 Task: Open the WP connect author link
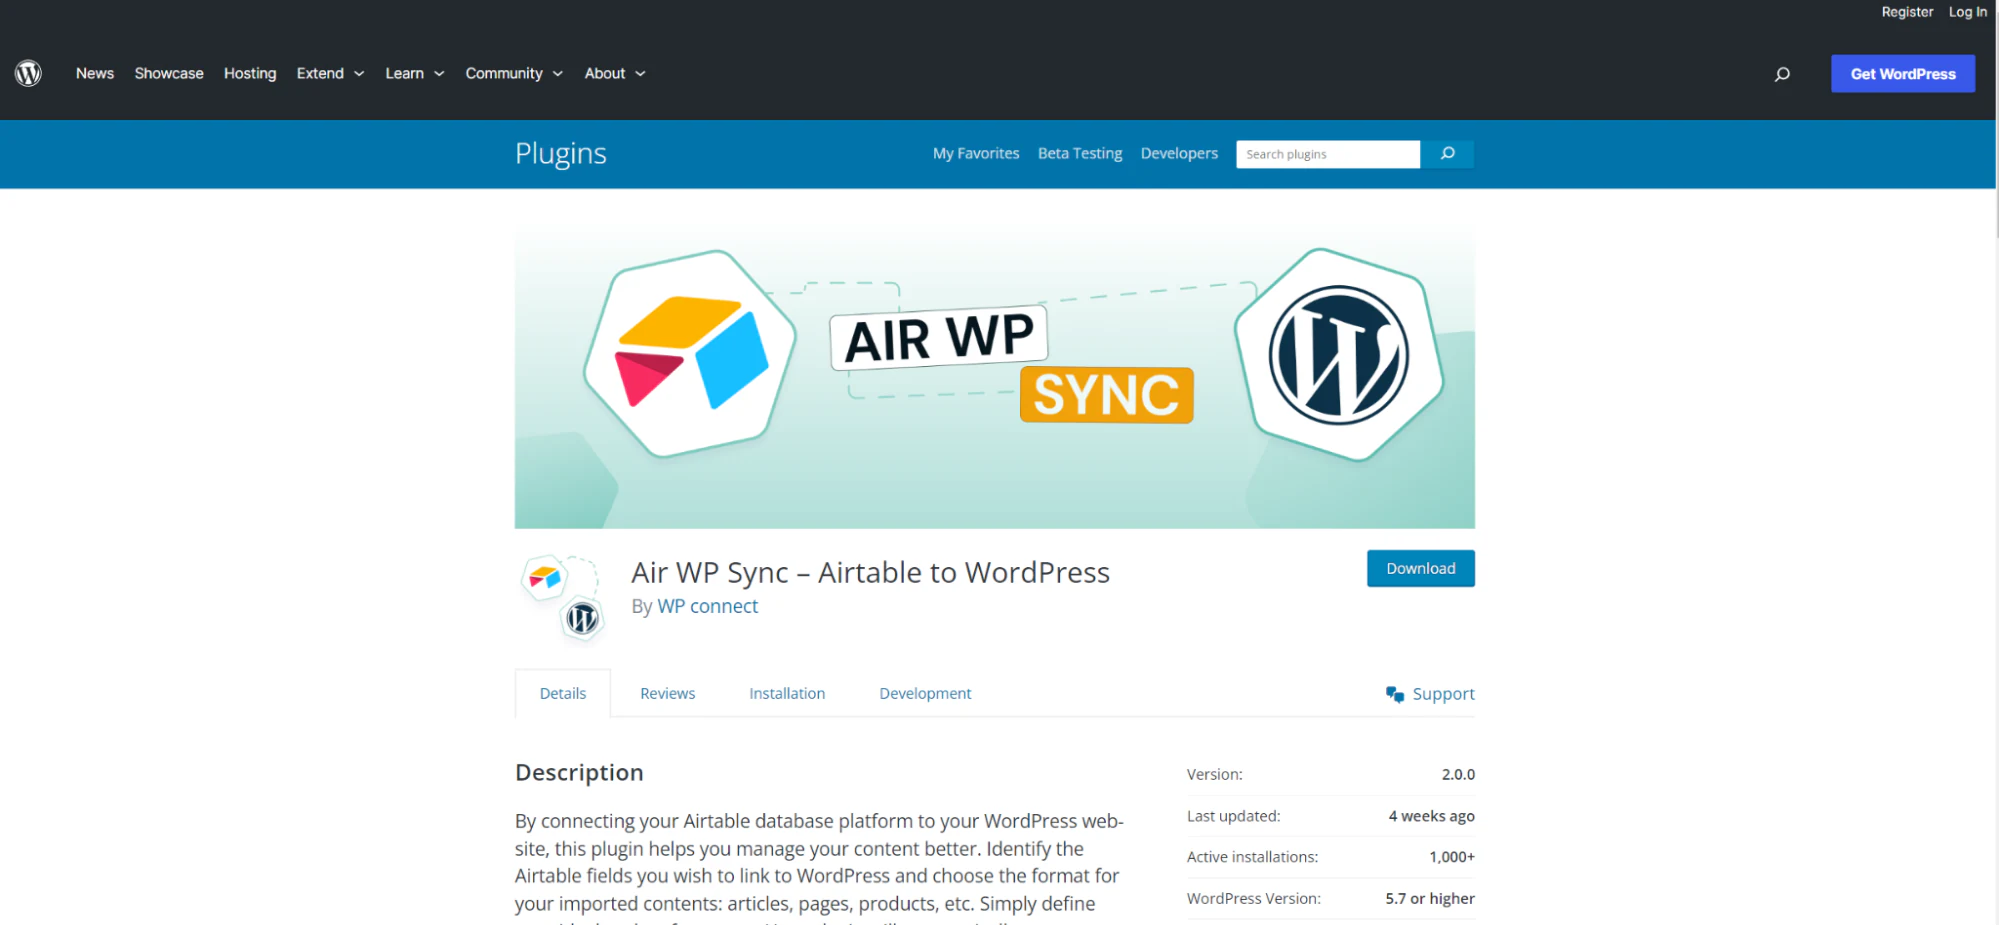707,606
